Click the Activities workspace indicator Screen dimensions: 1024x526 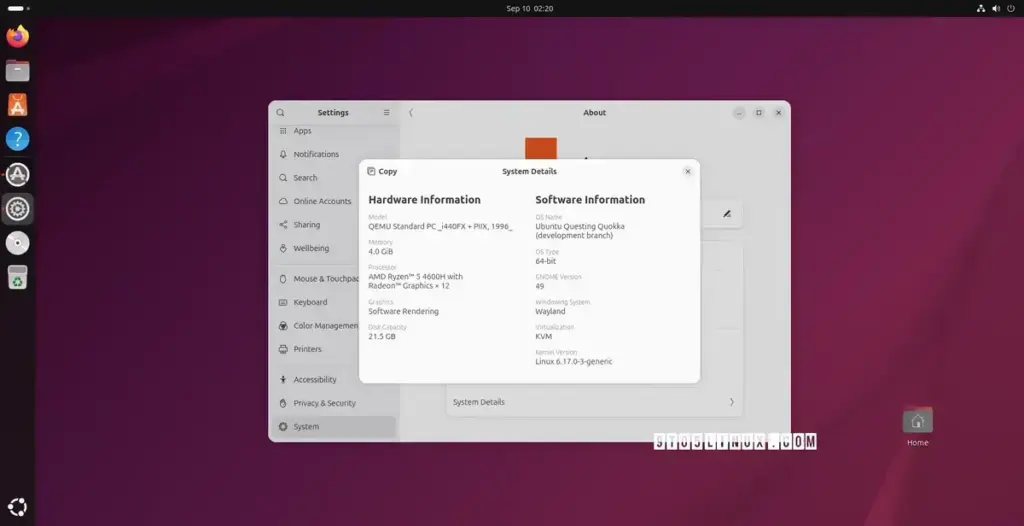click(x=18, y=8)
